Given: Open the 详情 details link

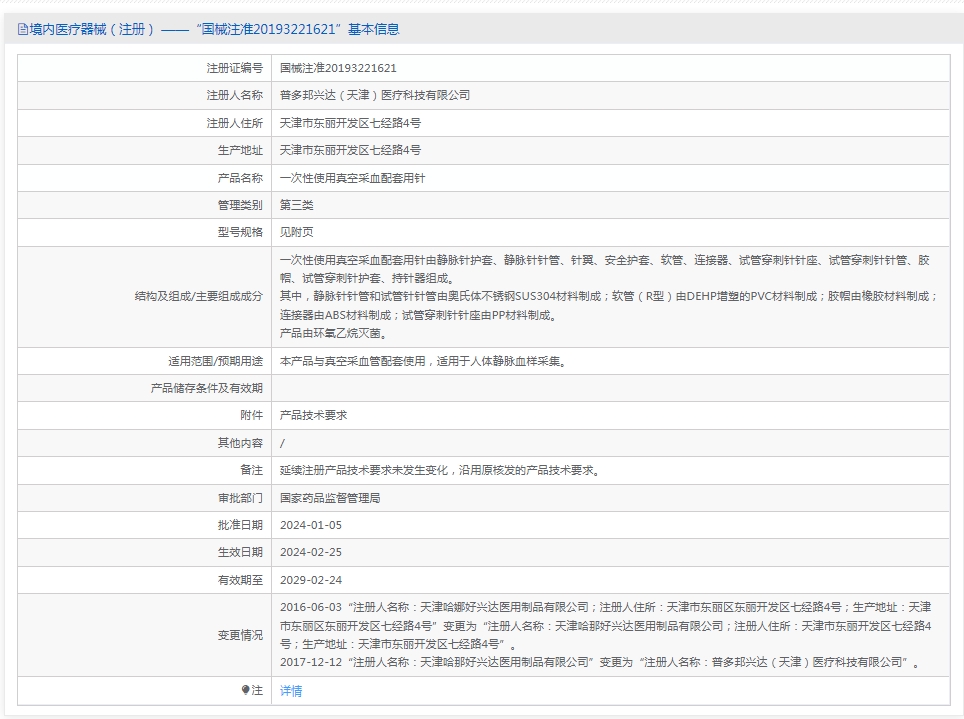Looking at the screenshot, I should [291, 691].
